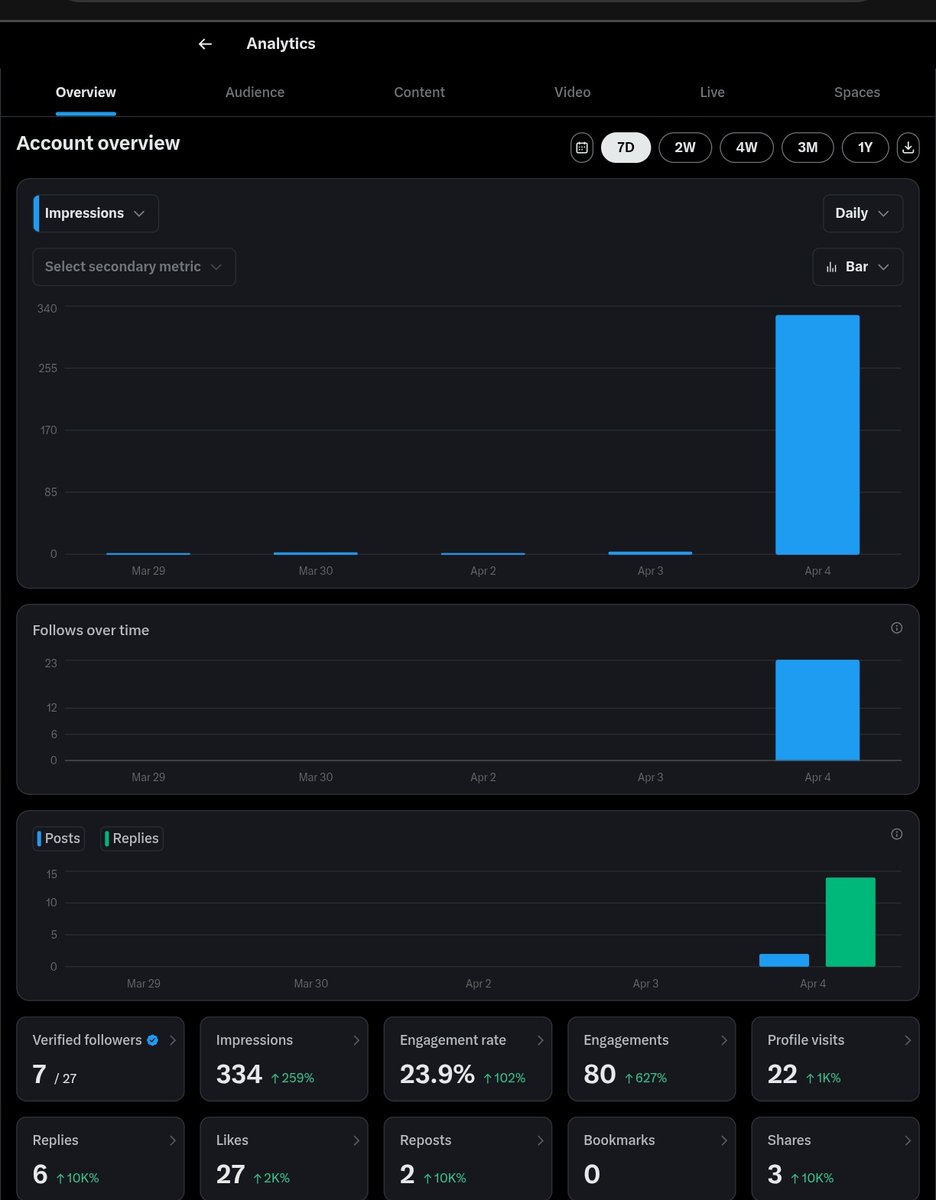Open the Daily granularity dropdown
This screenshot has width=936, height=1200.
(x=863, y=213)
